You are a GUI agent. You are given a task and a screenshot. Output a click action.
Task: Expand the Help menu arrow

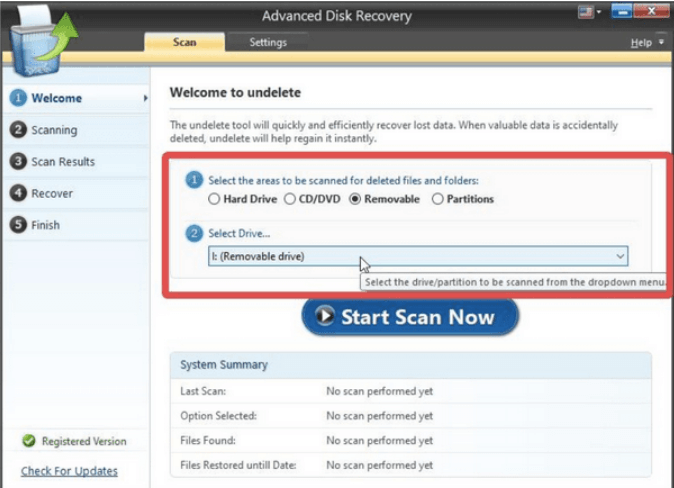pos(662,43)
